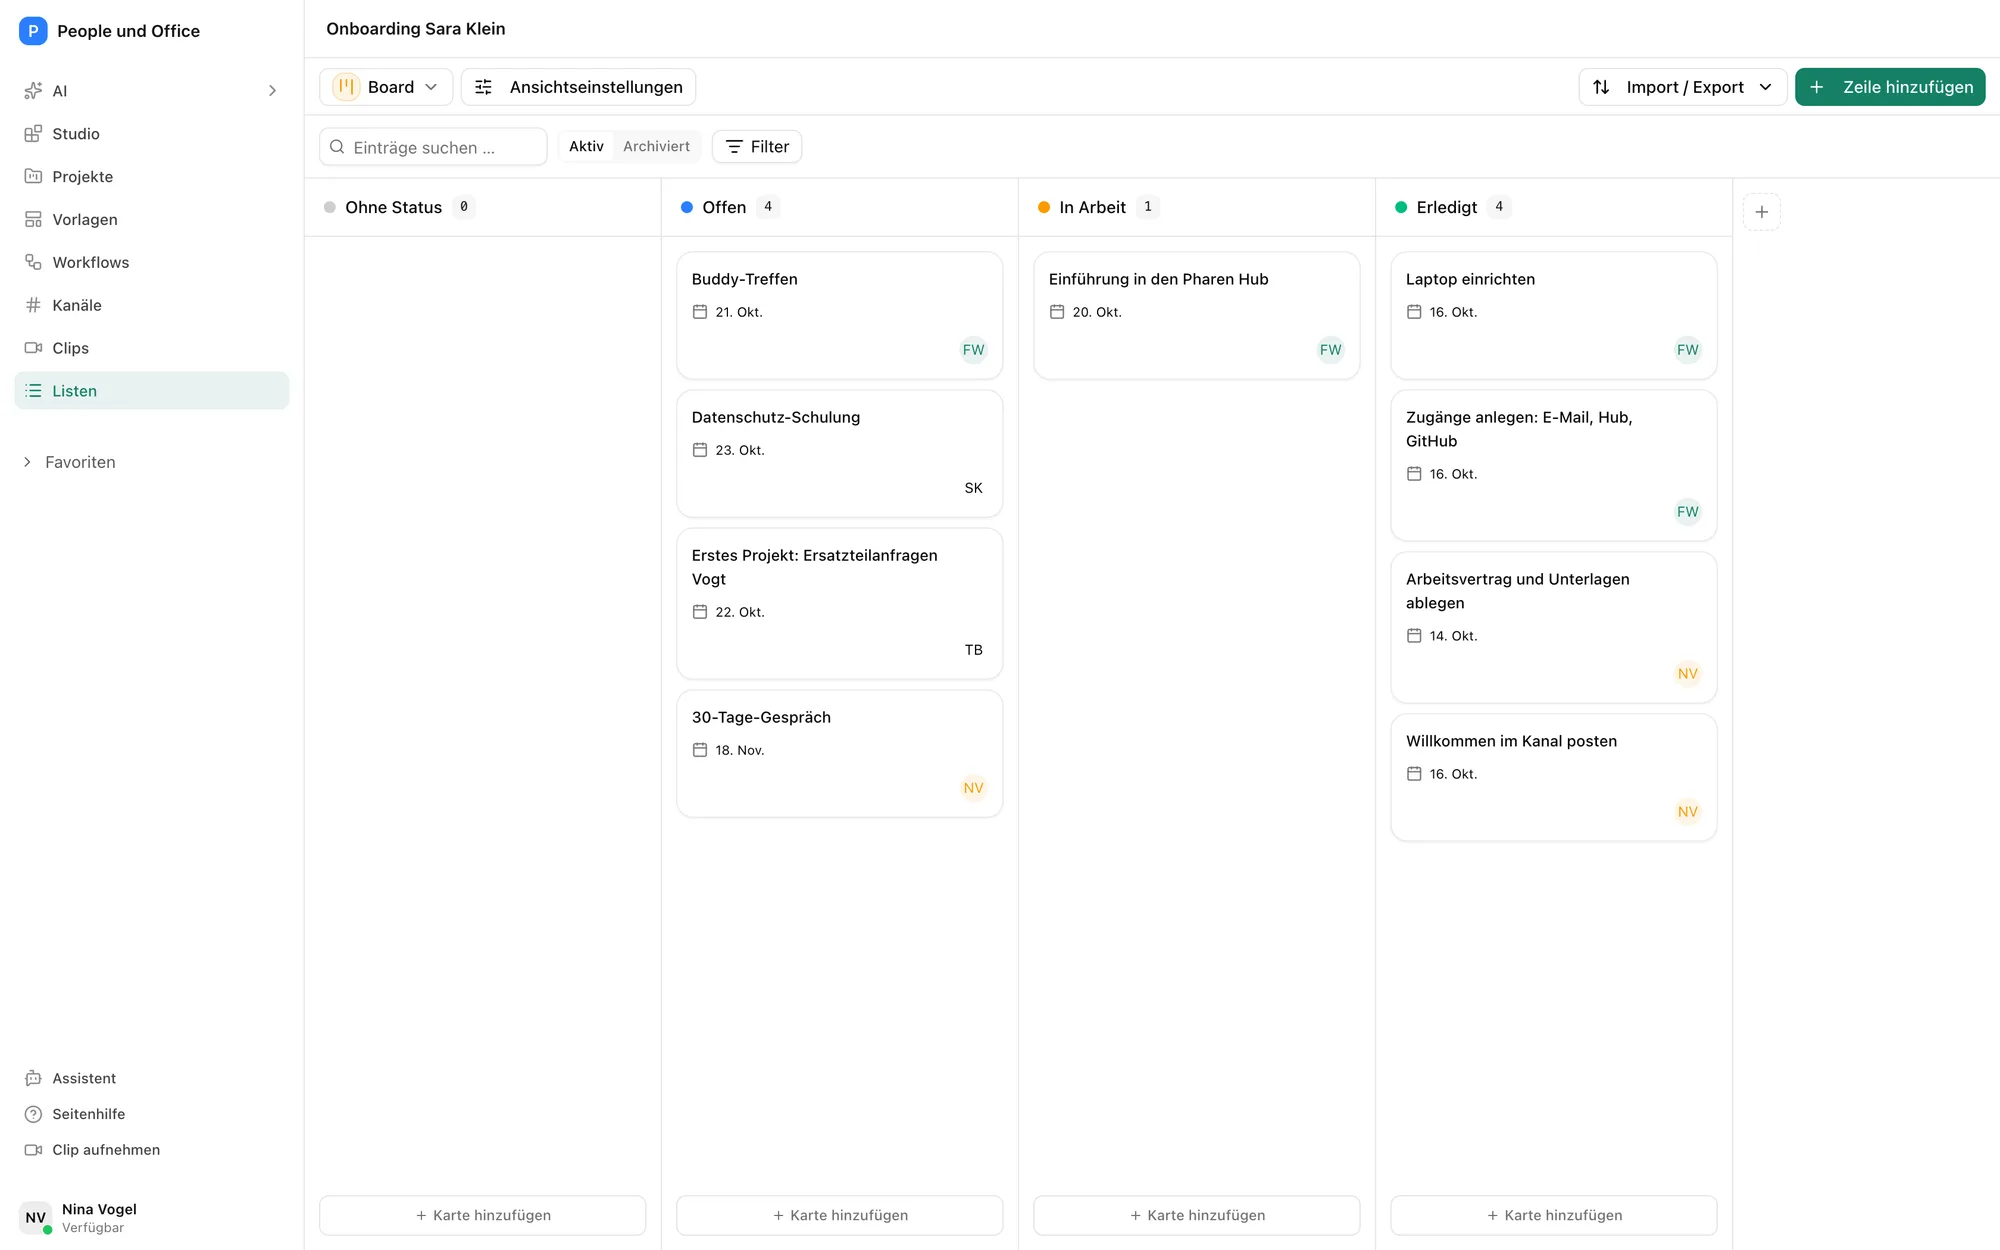Open the Filter options
This screenshot has height=1250, width=2000.
click(757, 147)
